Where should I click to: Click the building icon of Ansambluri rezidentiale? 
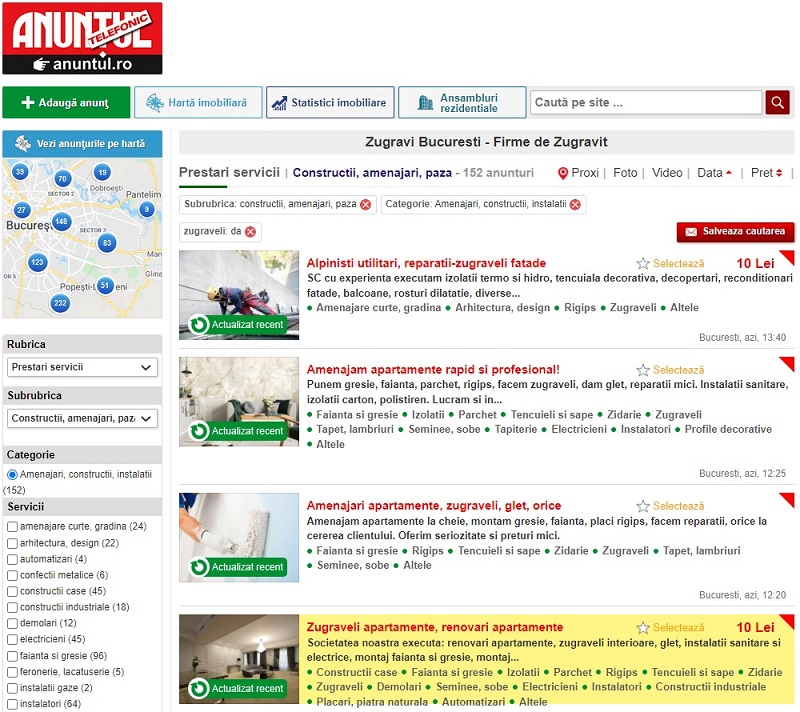click(x=425, y=103)
